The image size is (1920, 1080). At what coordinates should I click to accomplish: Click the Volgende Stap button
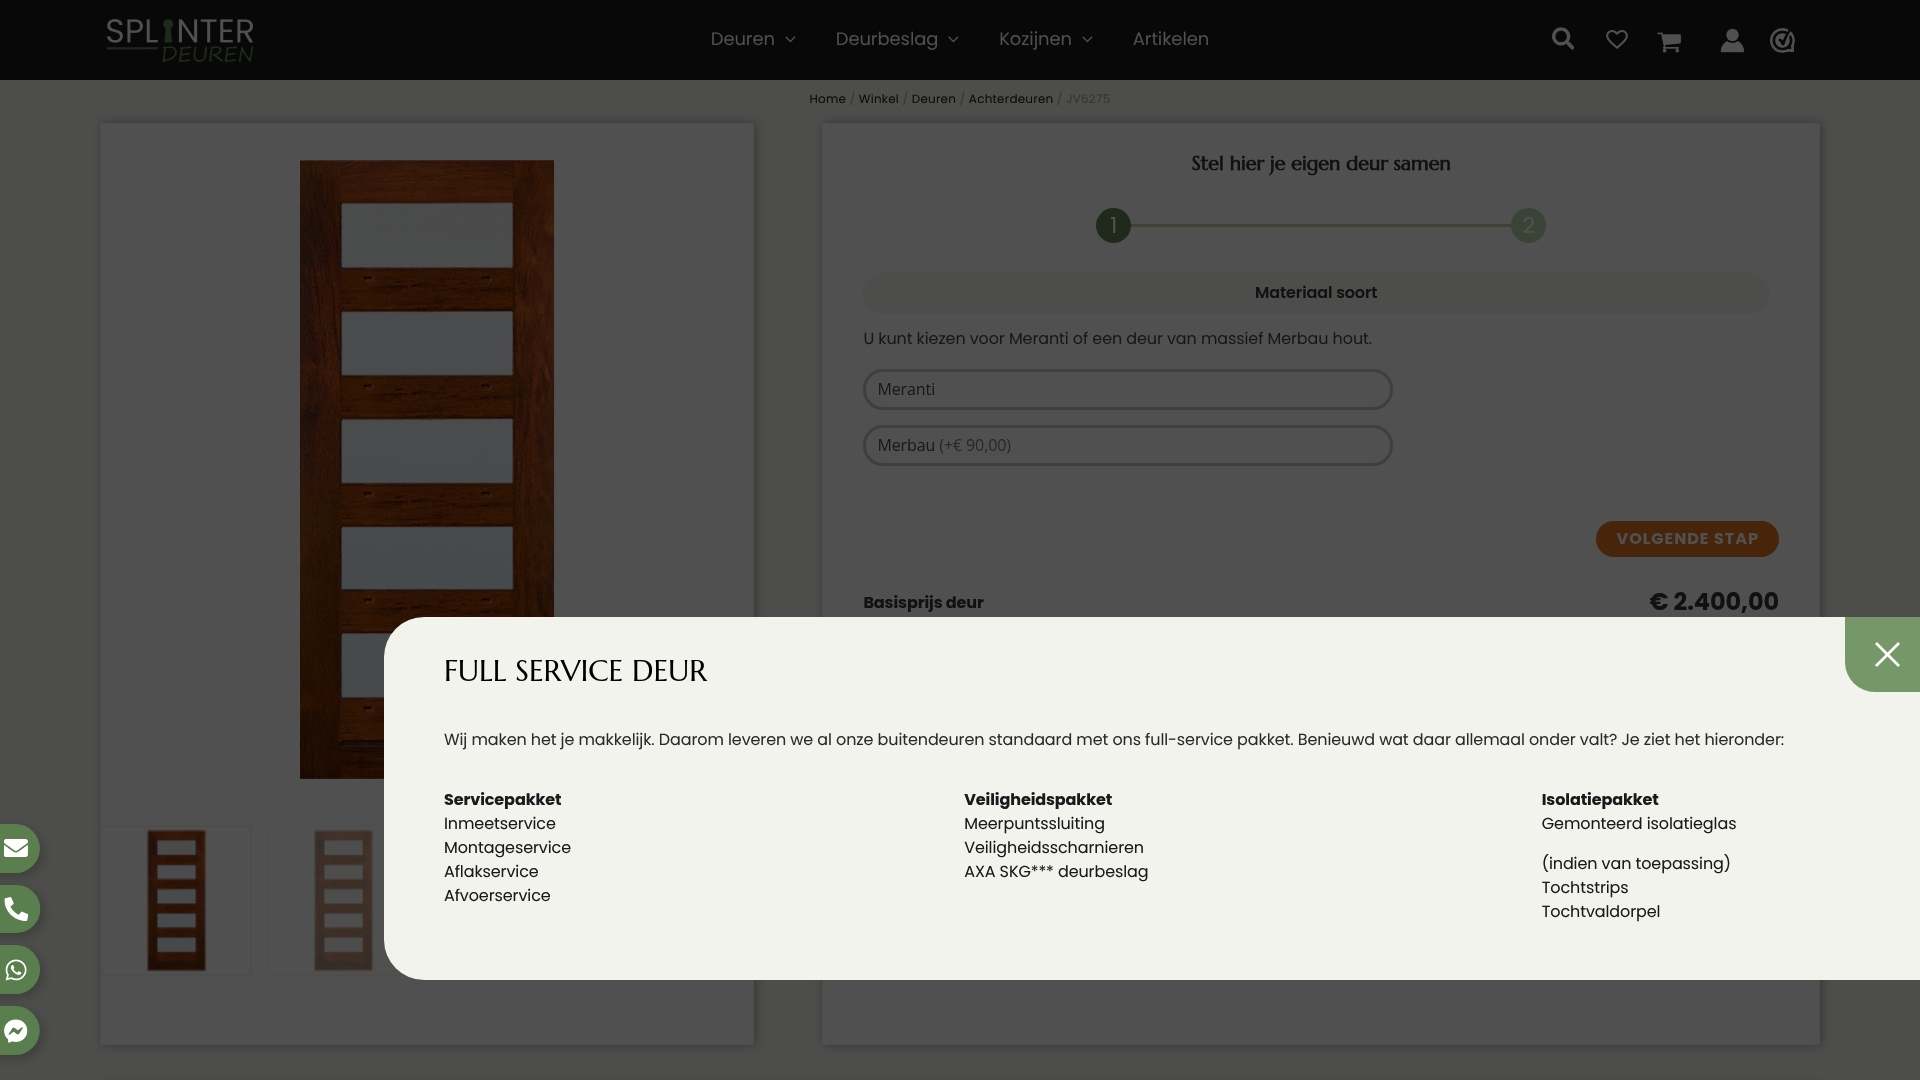coord(1687,539)
